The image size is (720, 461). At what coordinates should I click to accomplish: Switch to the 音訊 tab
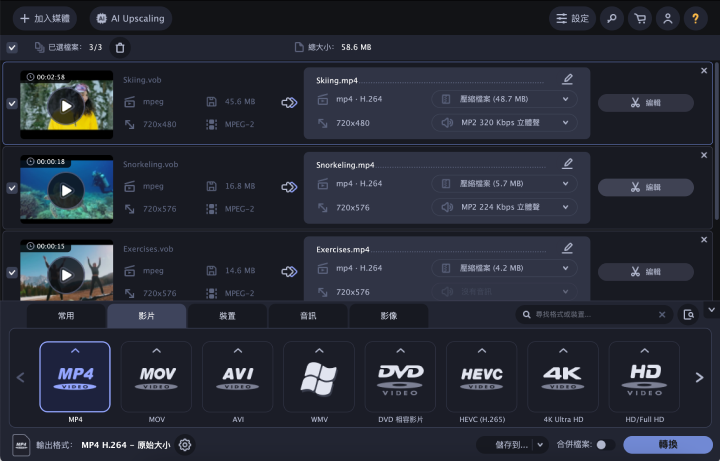(308, 316)
